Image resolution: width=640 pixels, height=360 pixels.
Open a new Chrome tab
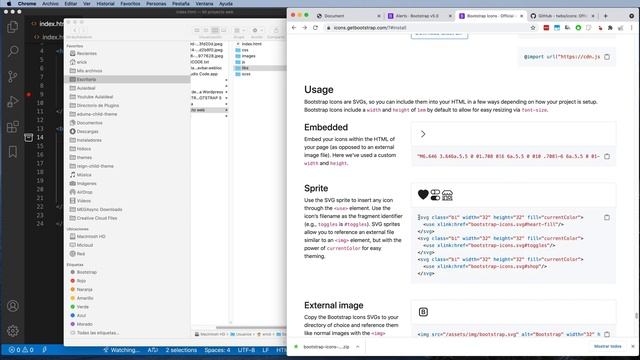[606, 16]
